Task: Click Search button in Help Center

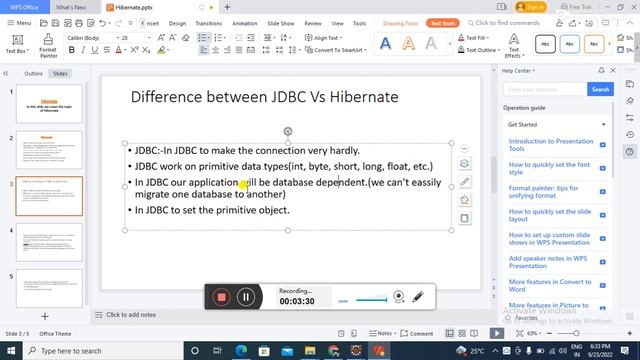Action: 600,89
